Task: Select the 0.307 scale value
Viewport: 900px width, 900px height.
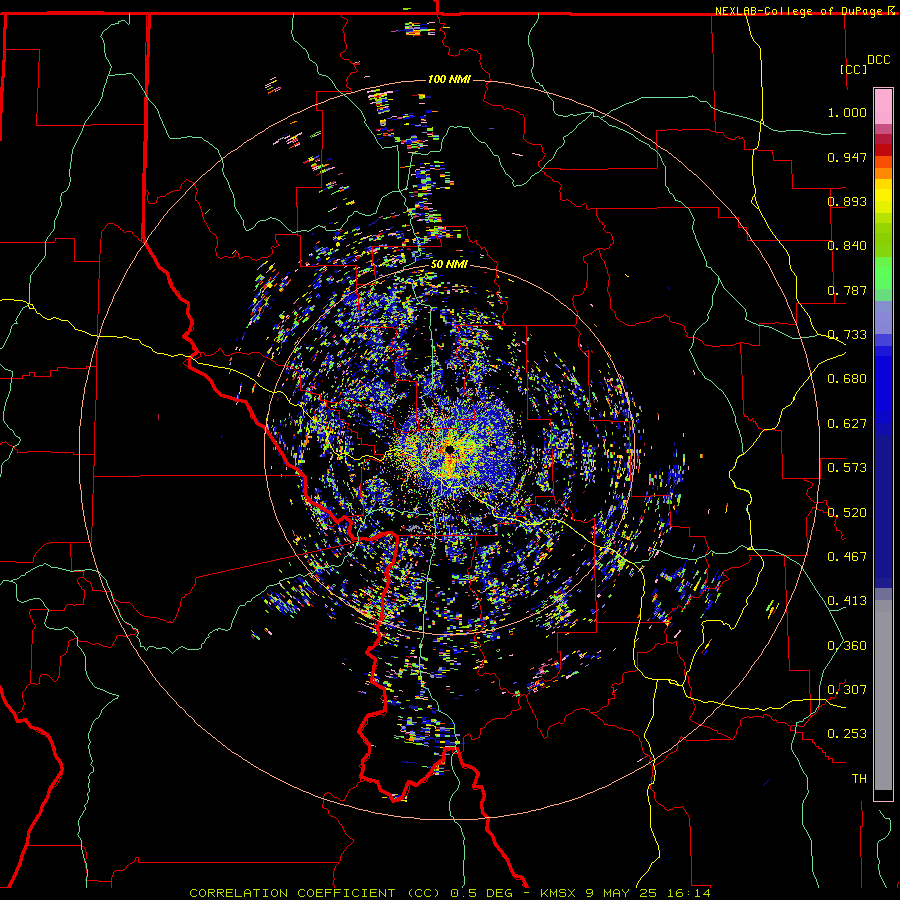Action: click(847, 690)
